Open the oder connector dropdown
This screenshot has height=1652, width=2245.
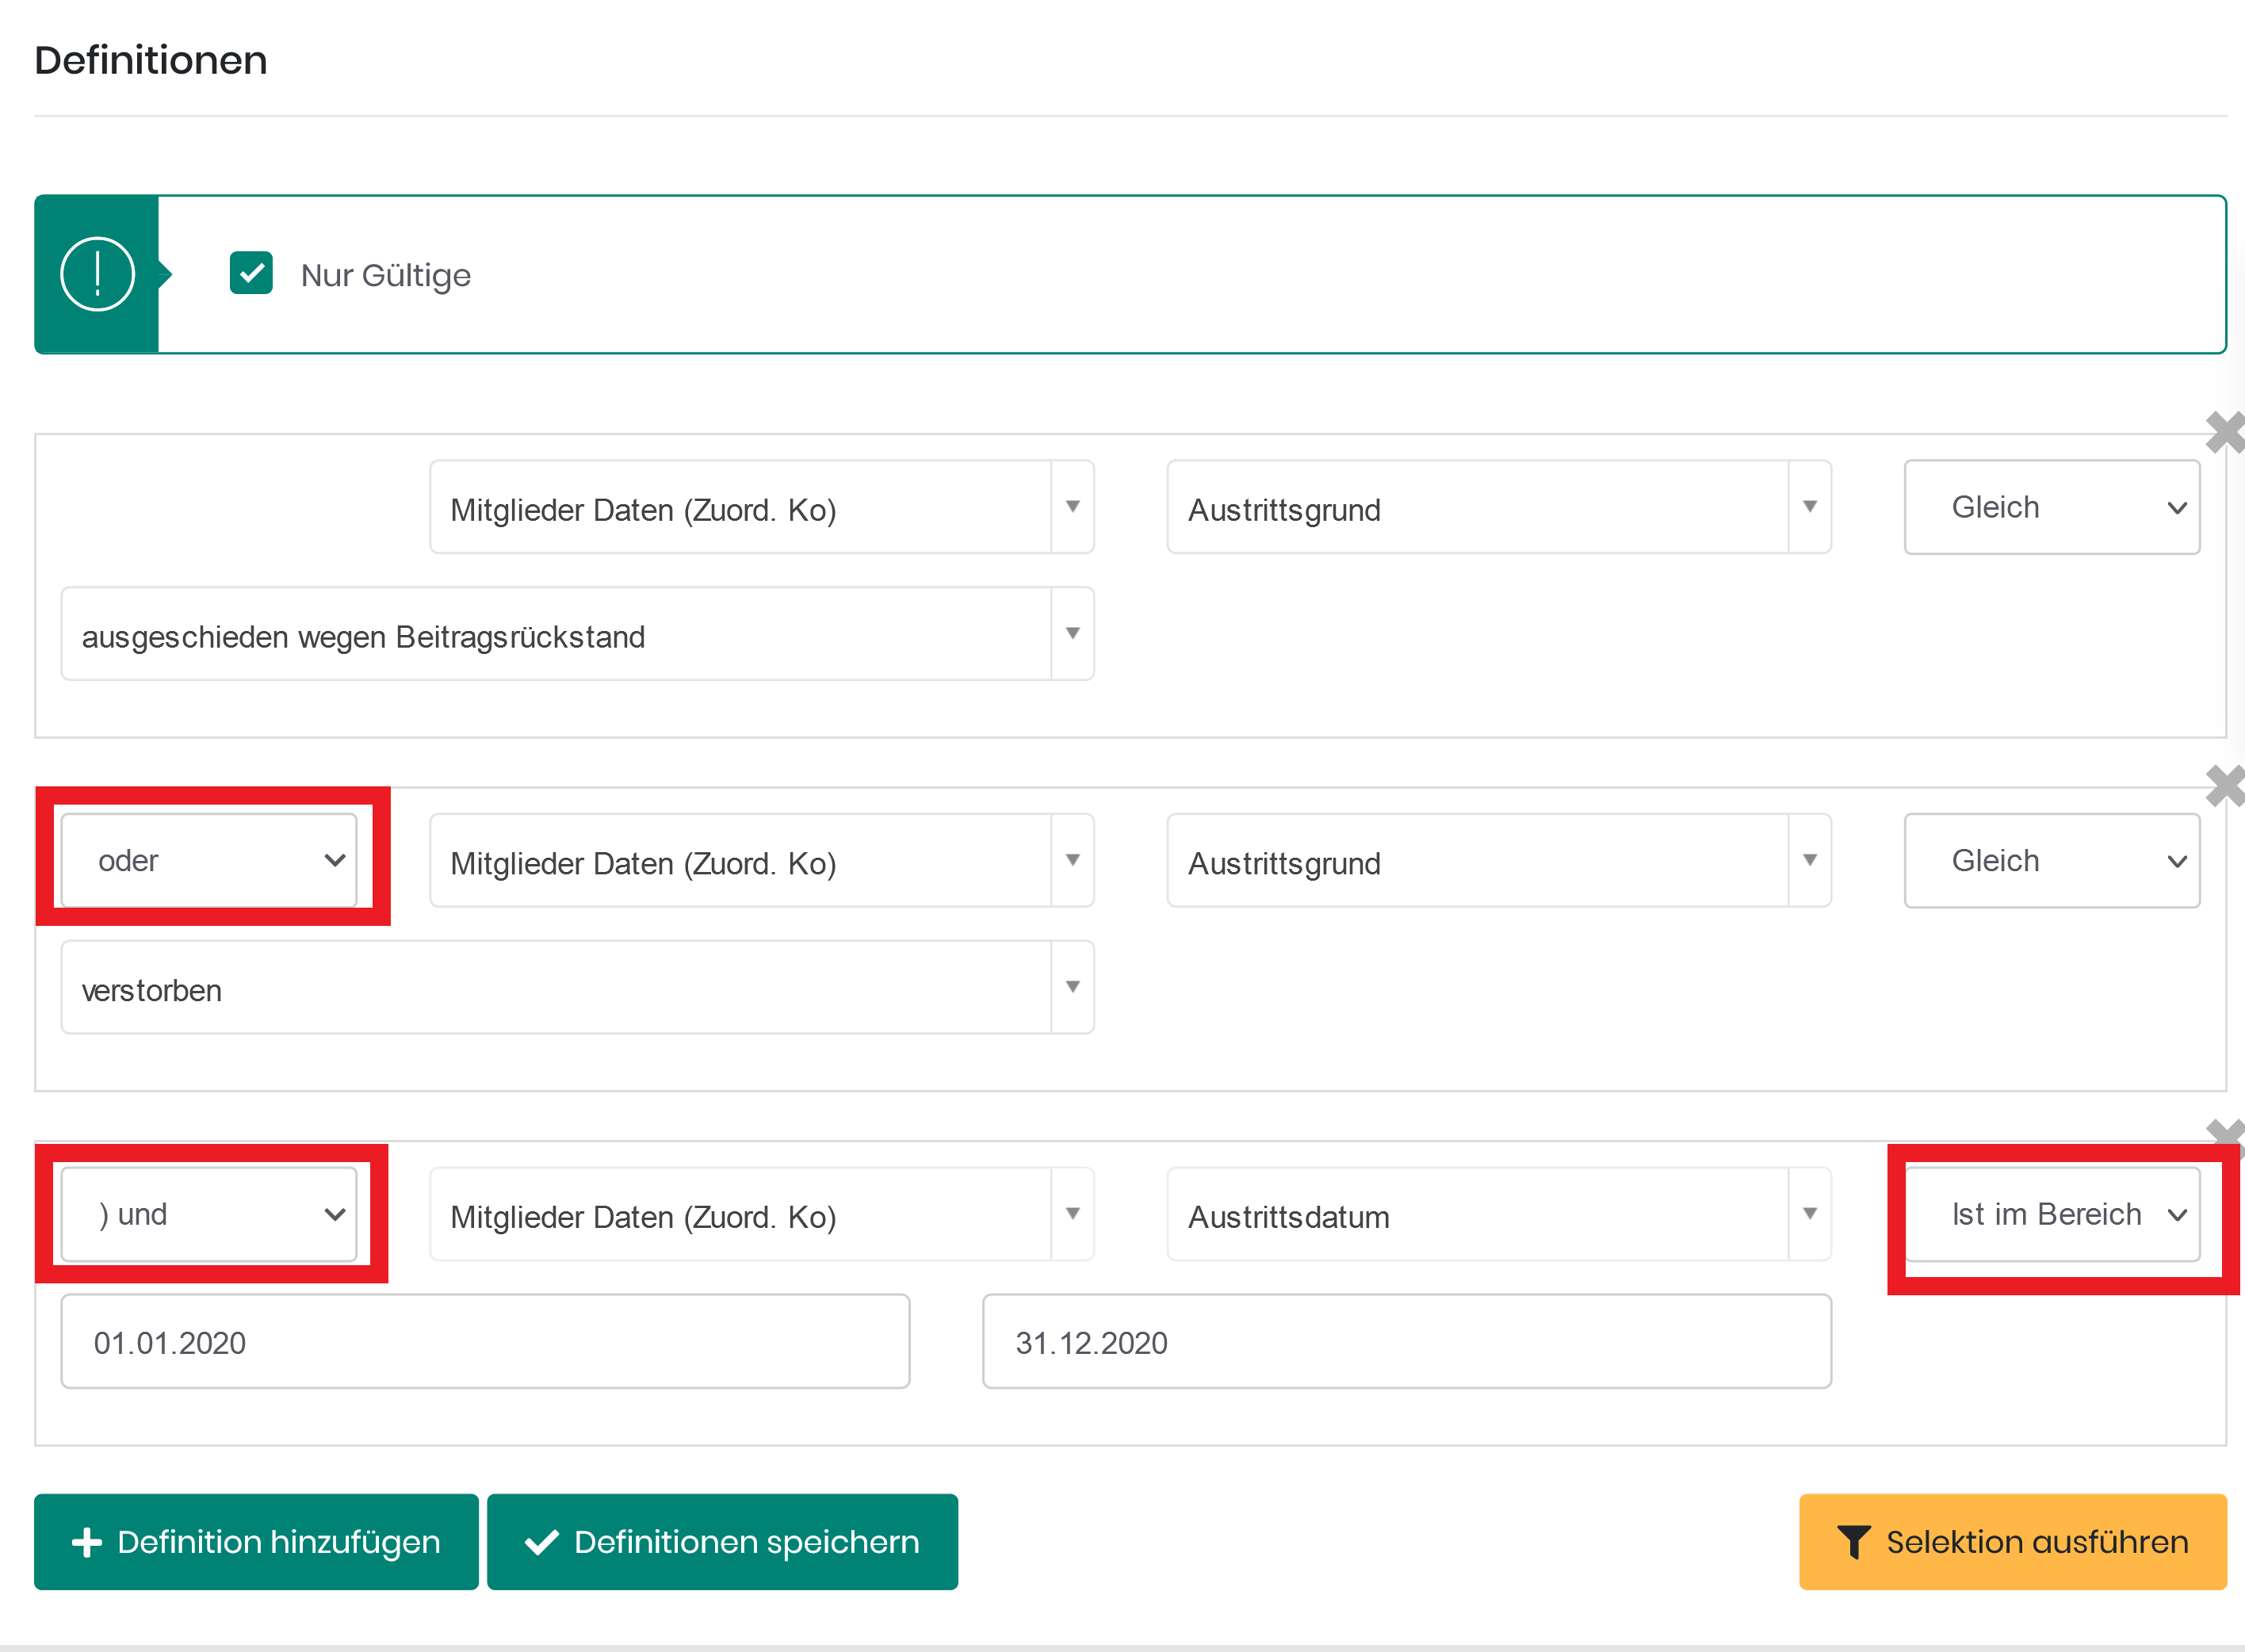point(209,861)
